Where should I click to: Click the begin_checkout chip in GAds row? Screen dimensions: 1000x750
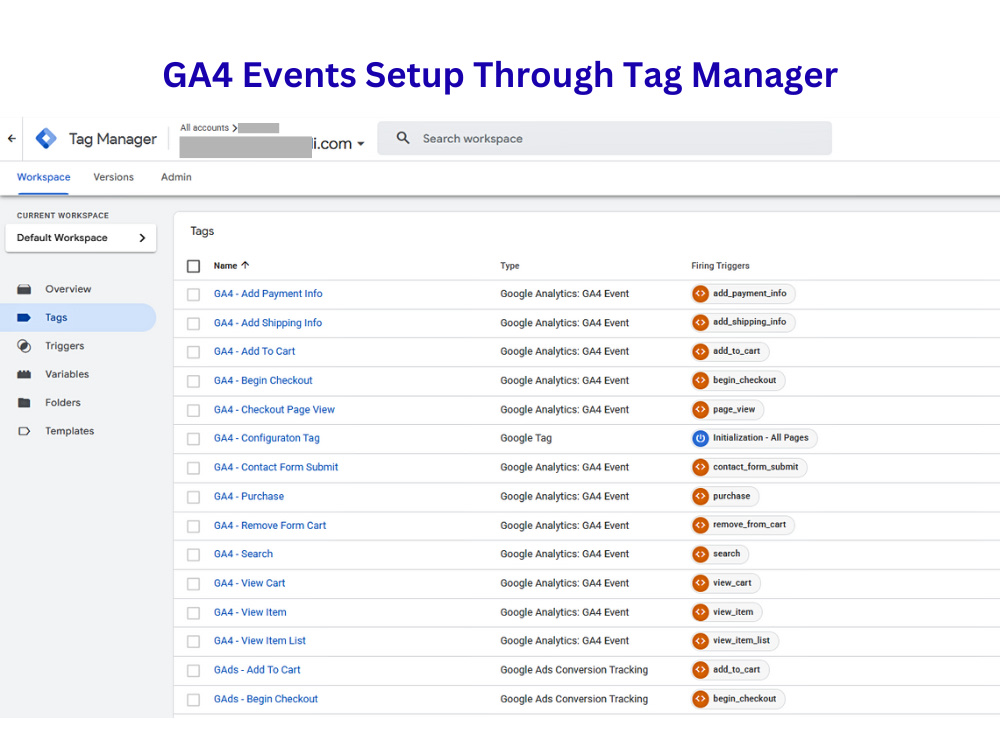(739, 699)
